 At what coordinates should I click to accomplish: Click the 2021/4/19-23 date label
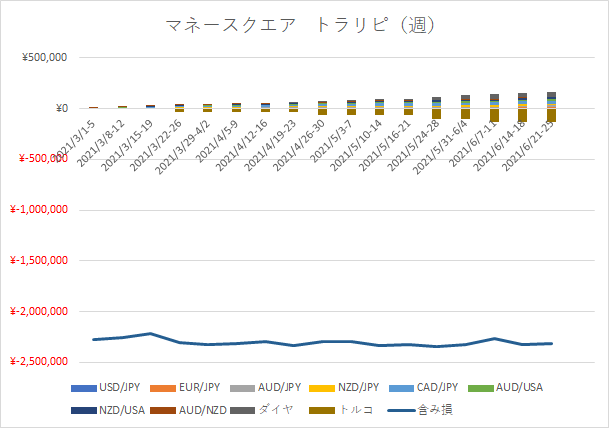point(270,146)
